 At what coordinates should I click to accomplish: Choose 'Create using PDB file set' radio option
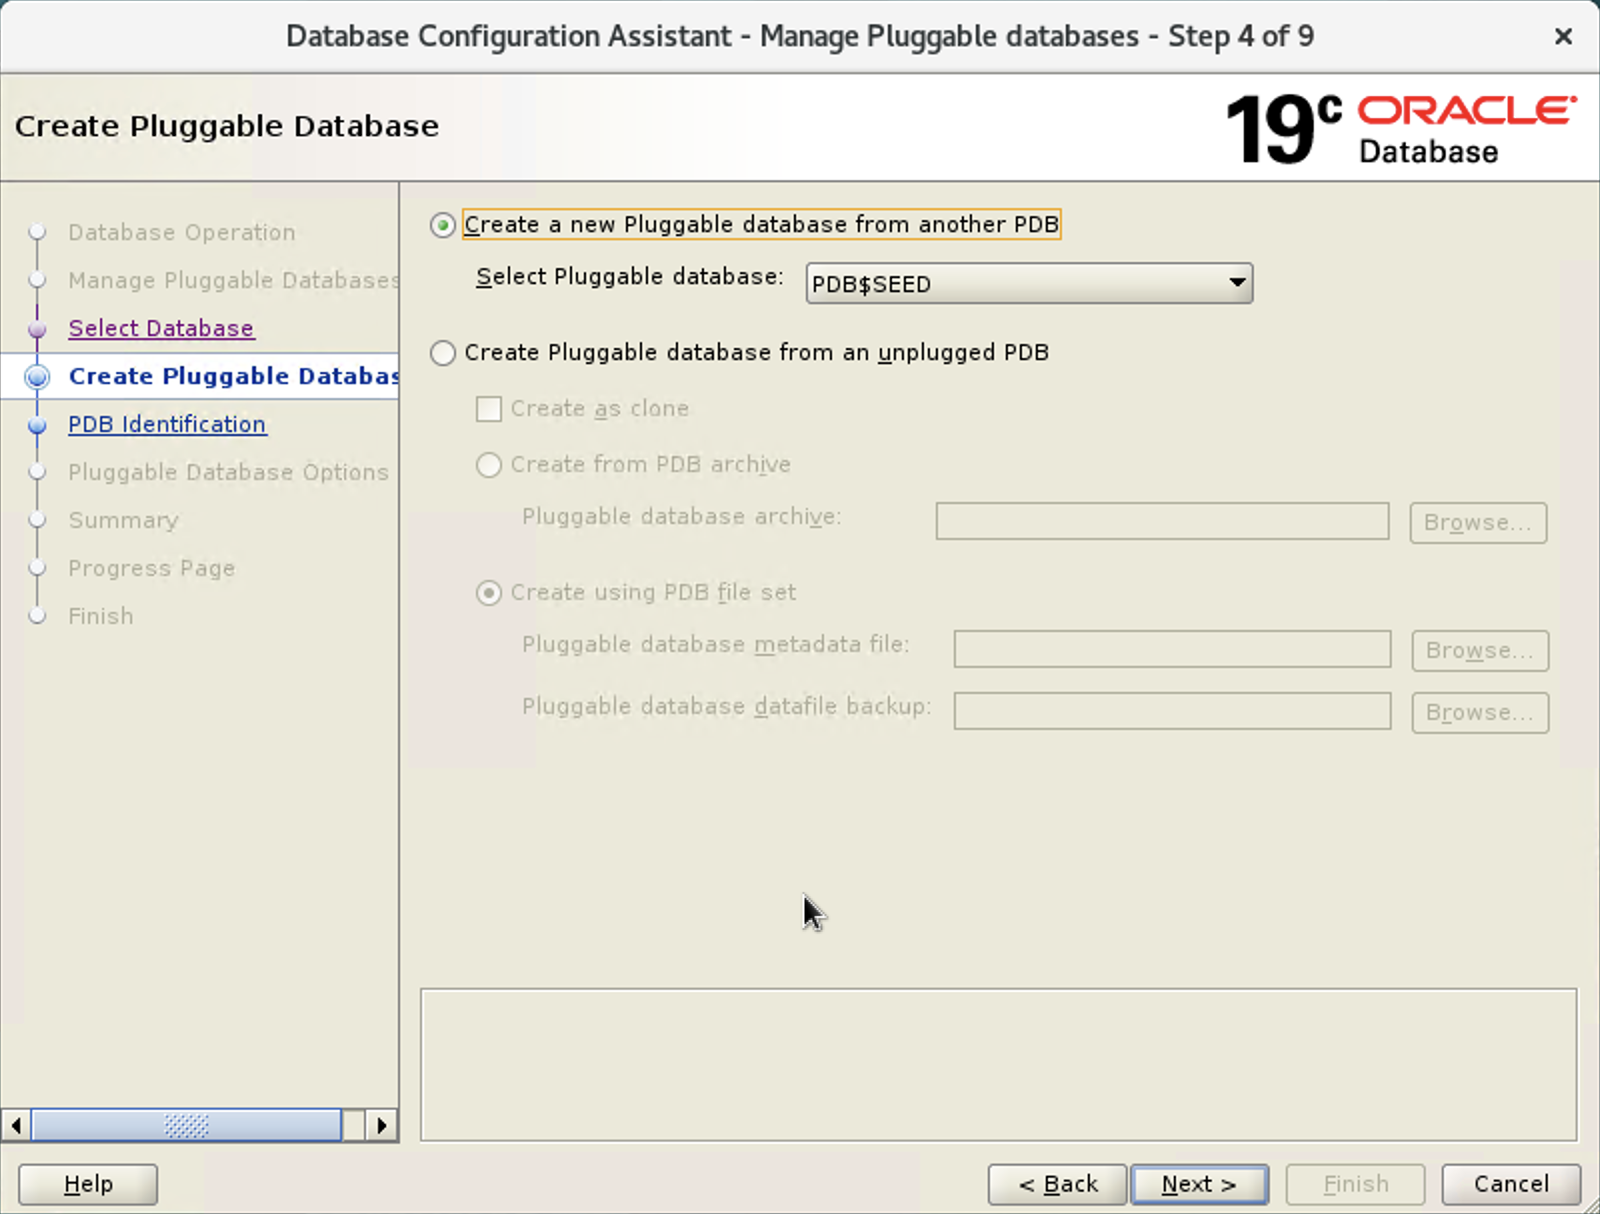(489, 593)
